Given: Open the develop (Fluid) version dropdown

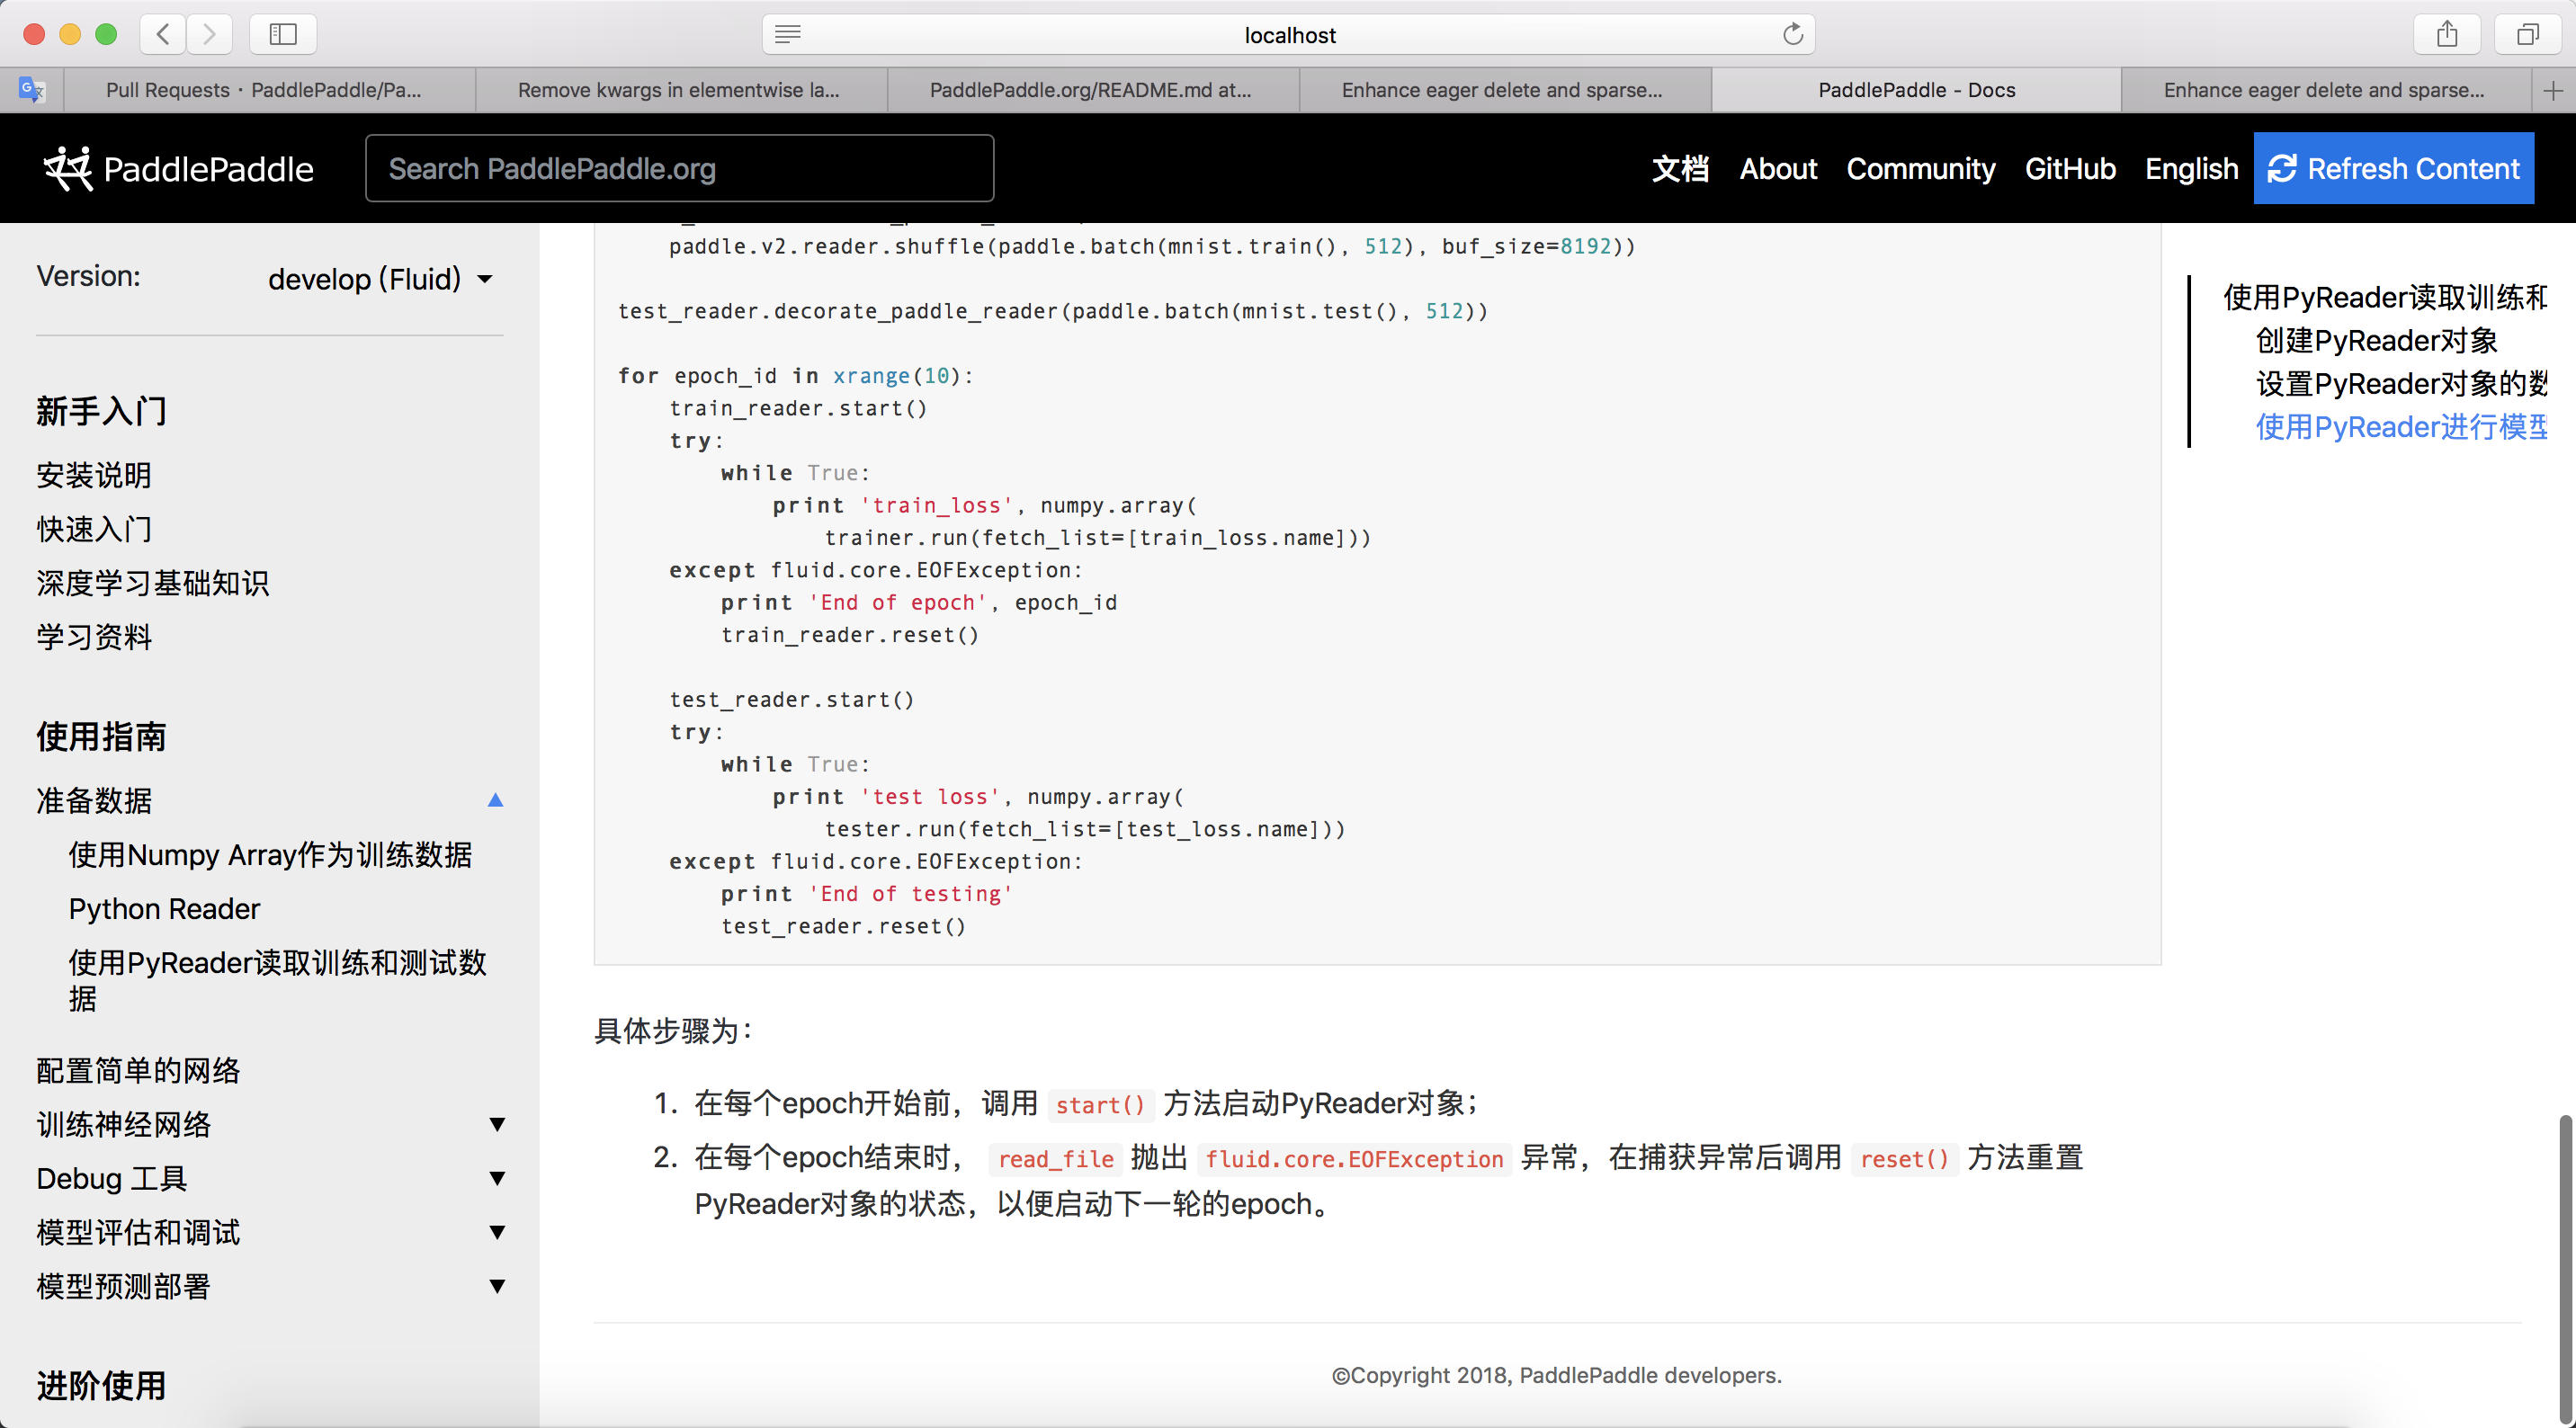Looking at the screenshot, I should pos(380,279).
